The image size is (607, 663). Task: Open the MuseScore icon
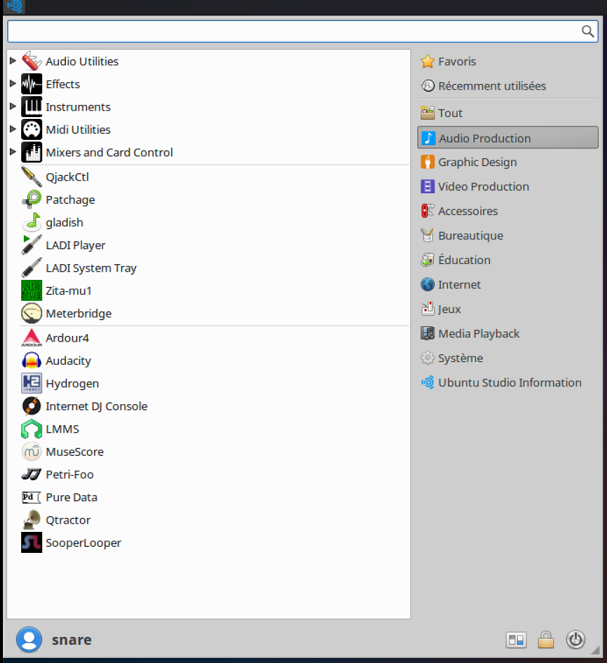[31, 452]
